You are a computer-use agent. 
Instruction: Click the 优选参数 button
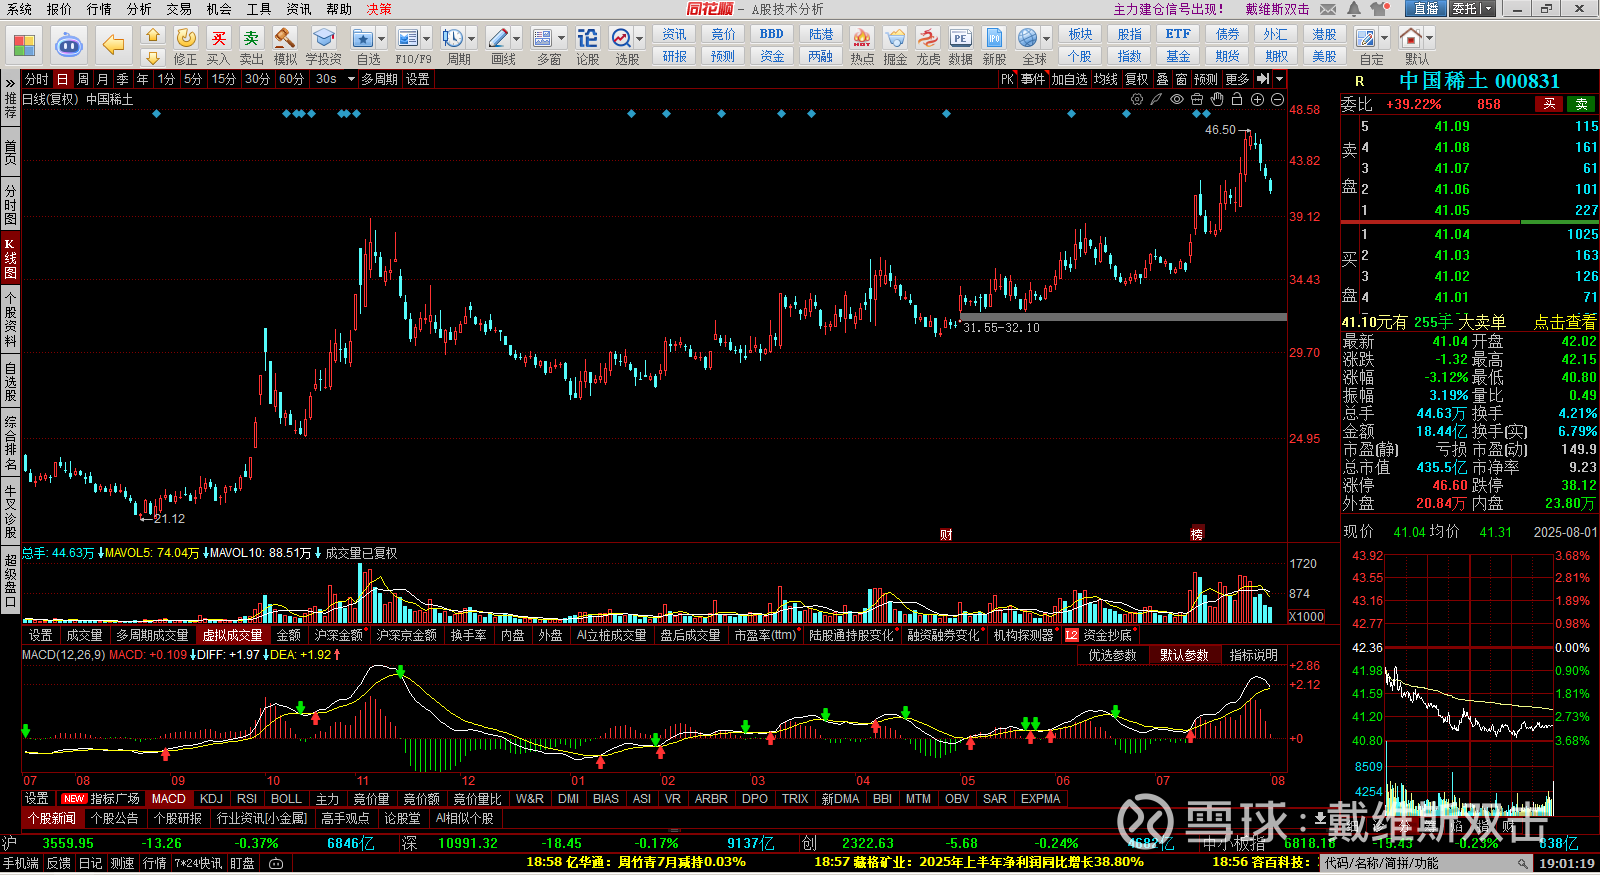coord(1112,655)
